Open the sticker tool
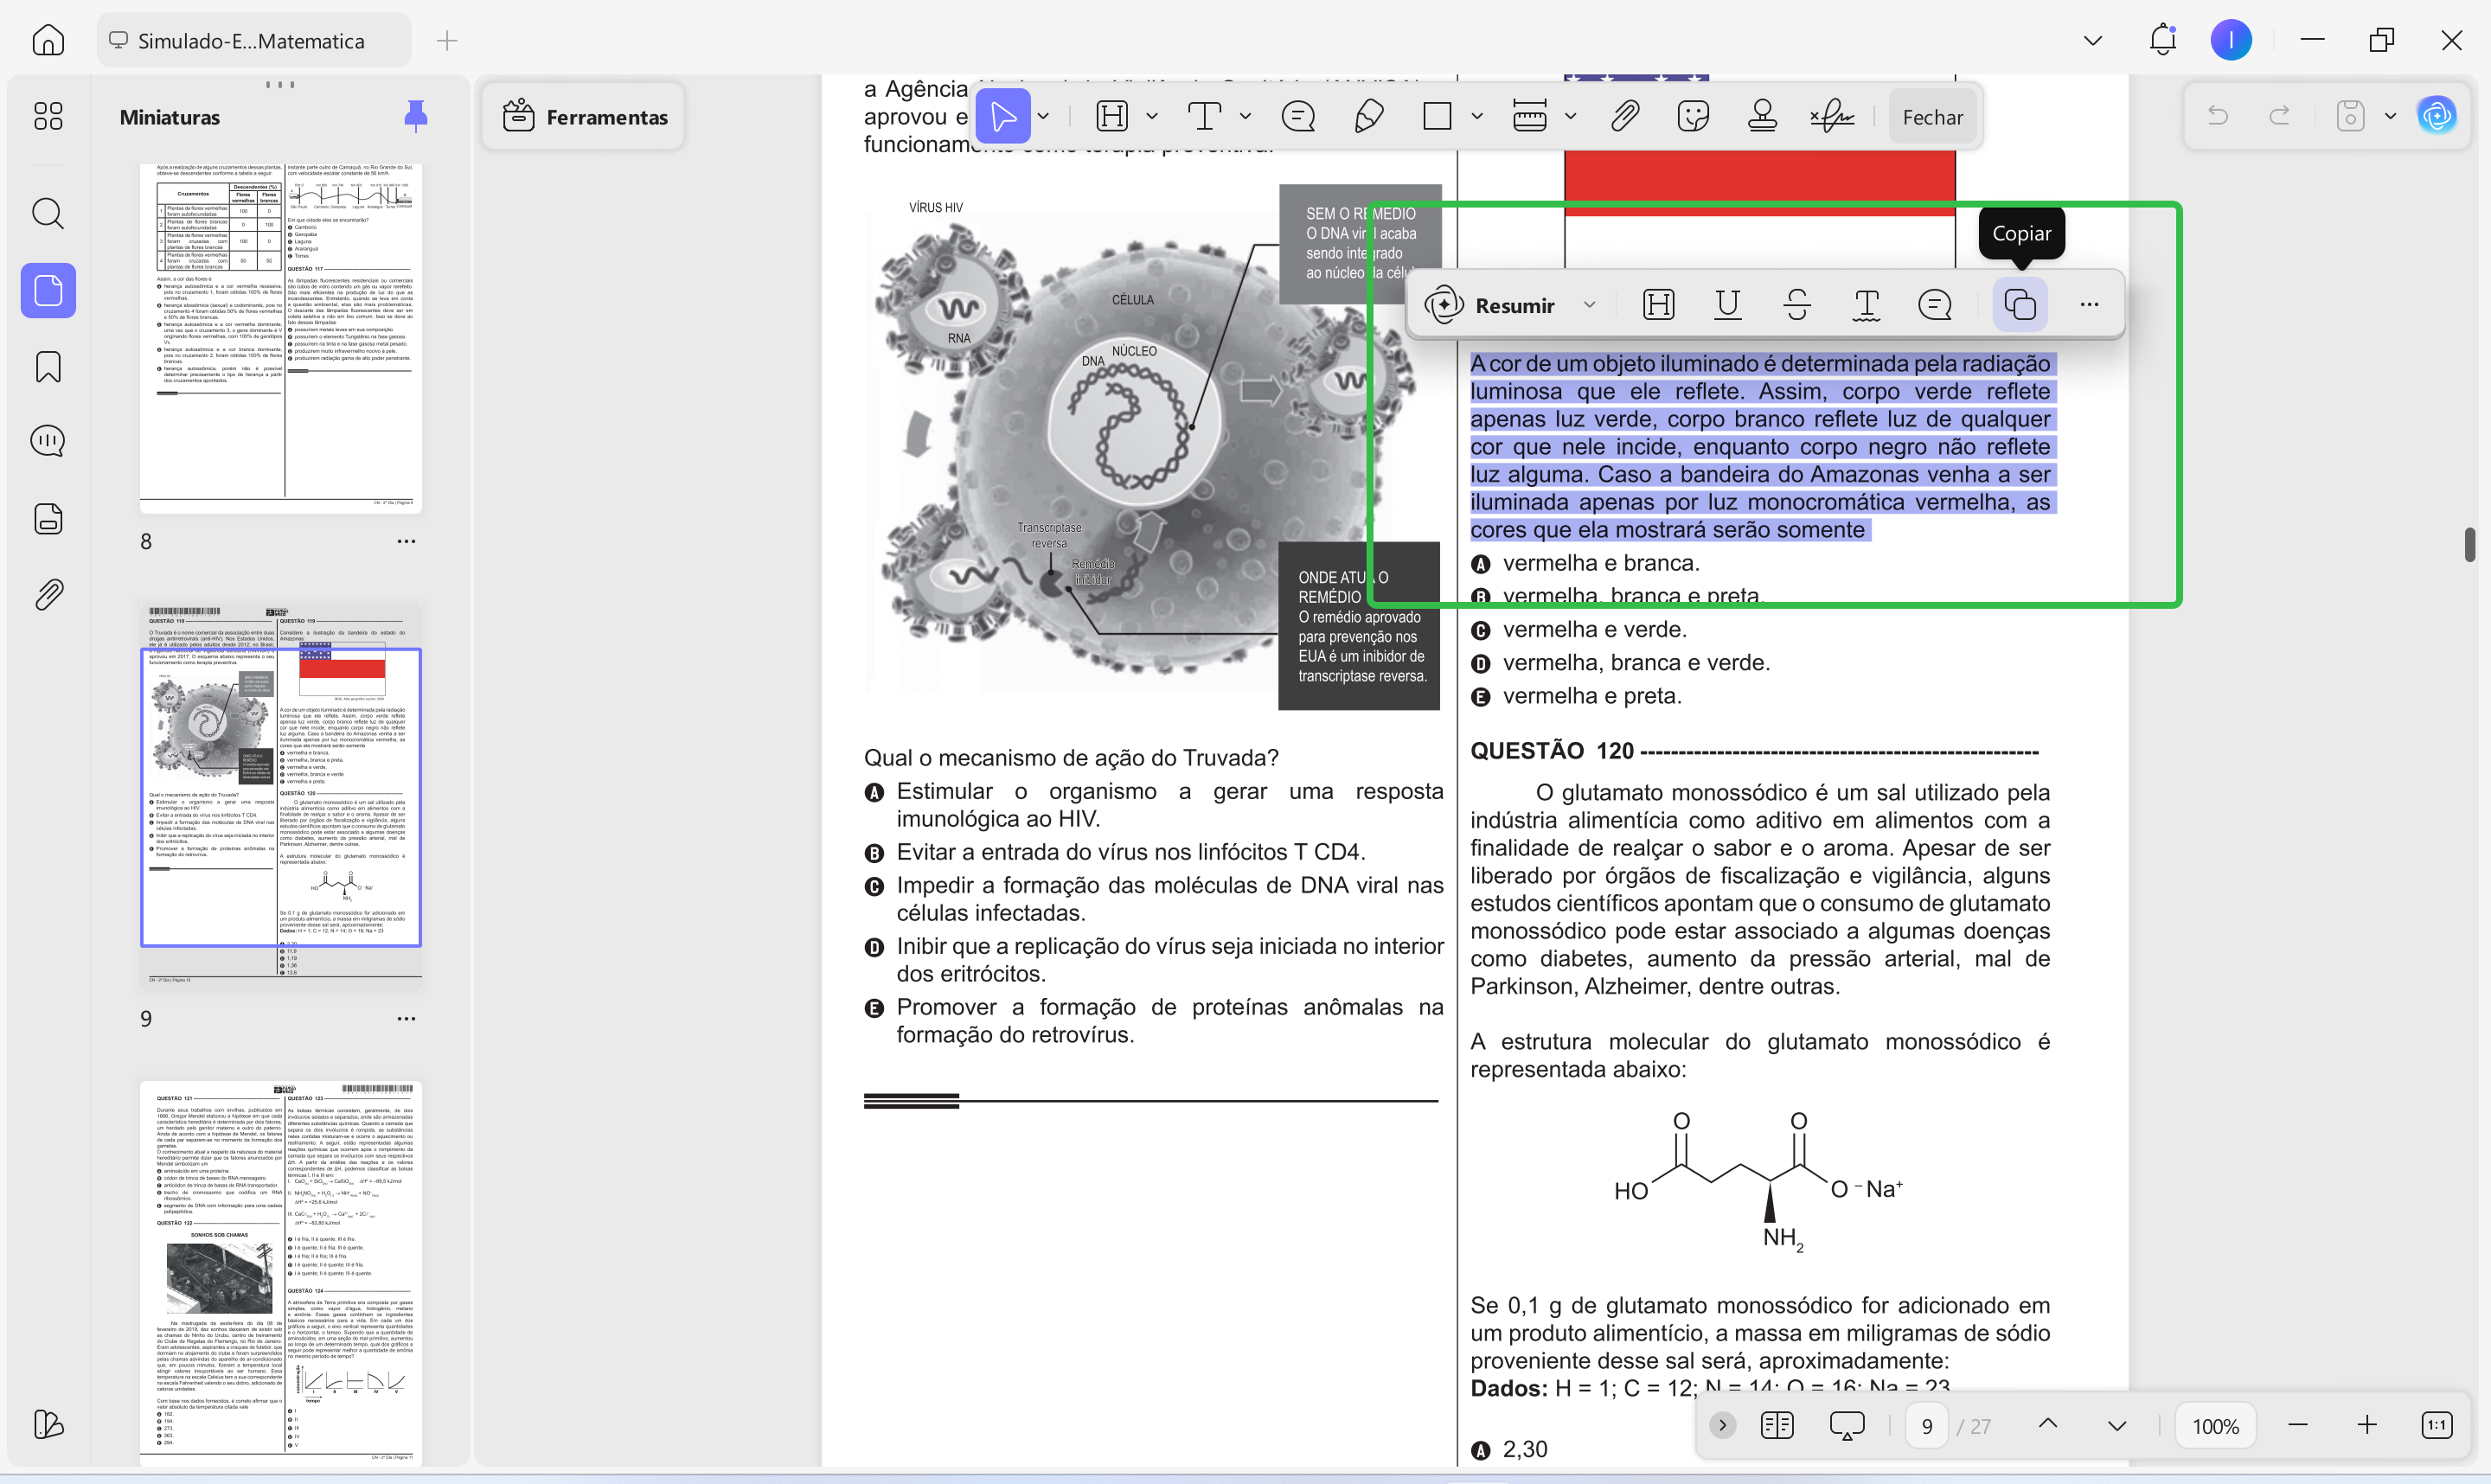Image resolution: width=2491 pixels, height=1484 pixels. 1693,116
